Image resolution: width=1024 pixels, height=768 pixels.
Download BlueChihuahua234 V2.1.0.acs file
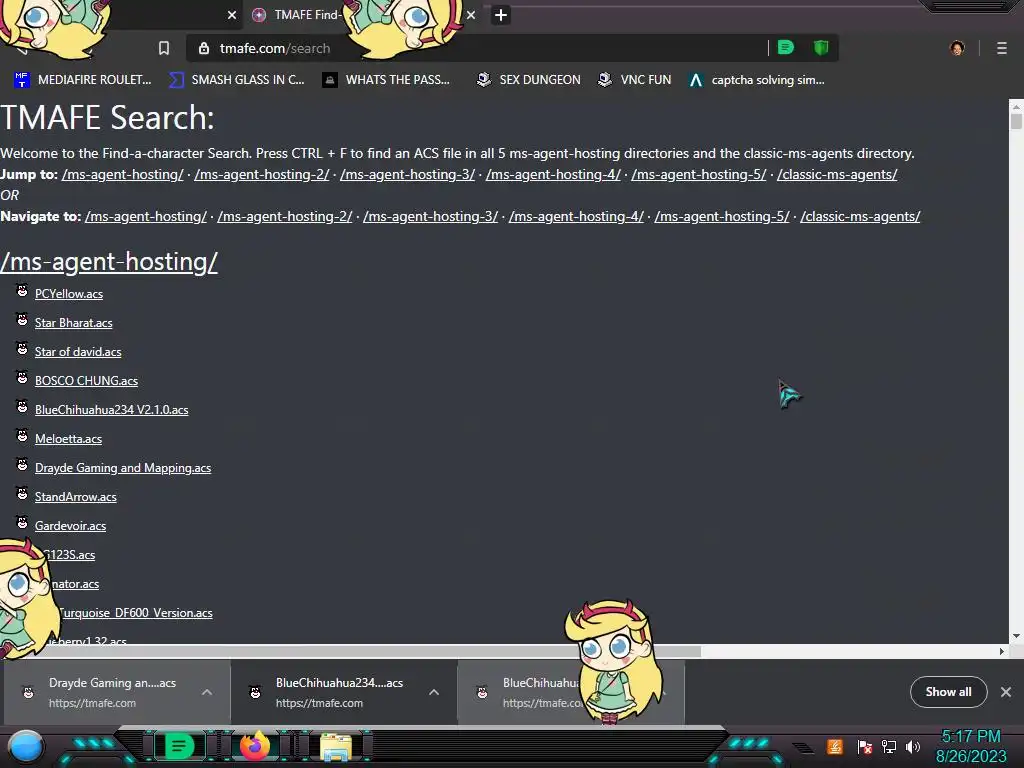112,410
